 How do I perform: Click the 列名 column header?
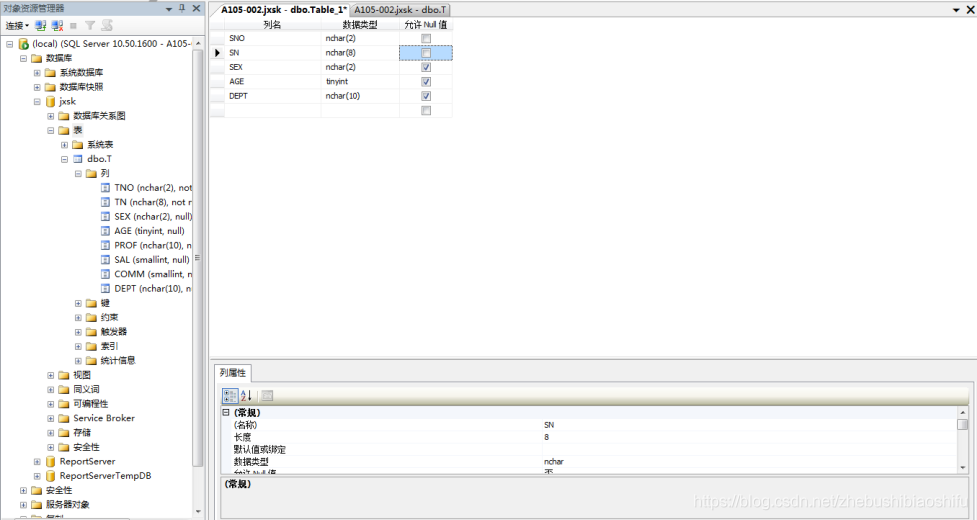pyautogui.click(x=273, y=24)
